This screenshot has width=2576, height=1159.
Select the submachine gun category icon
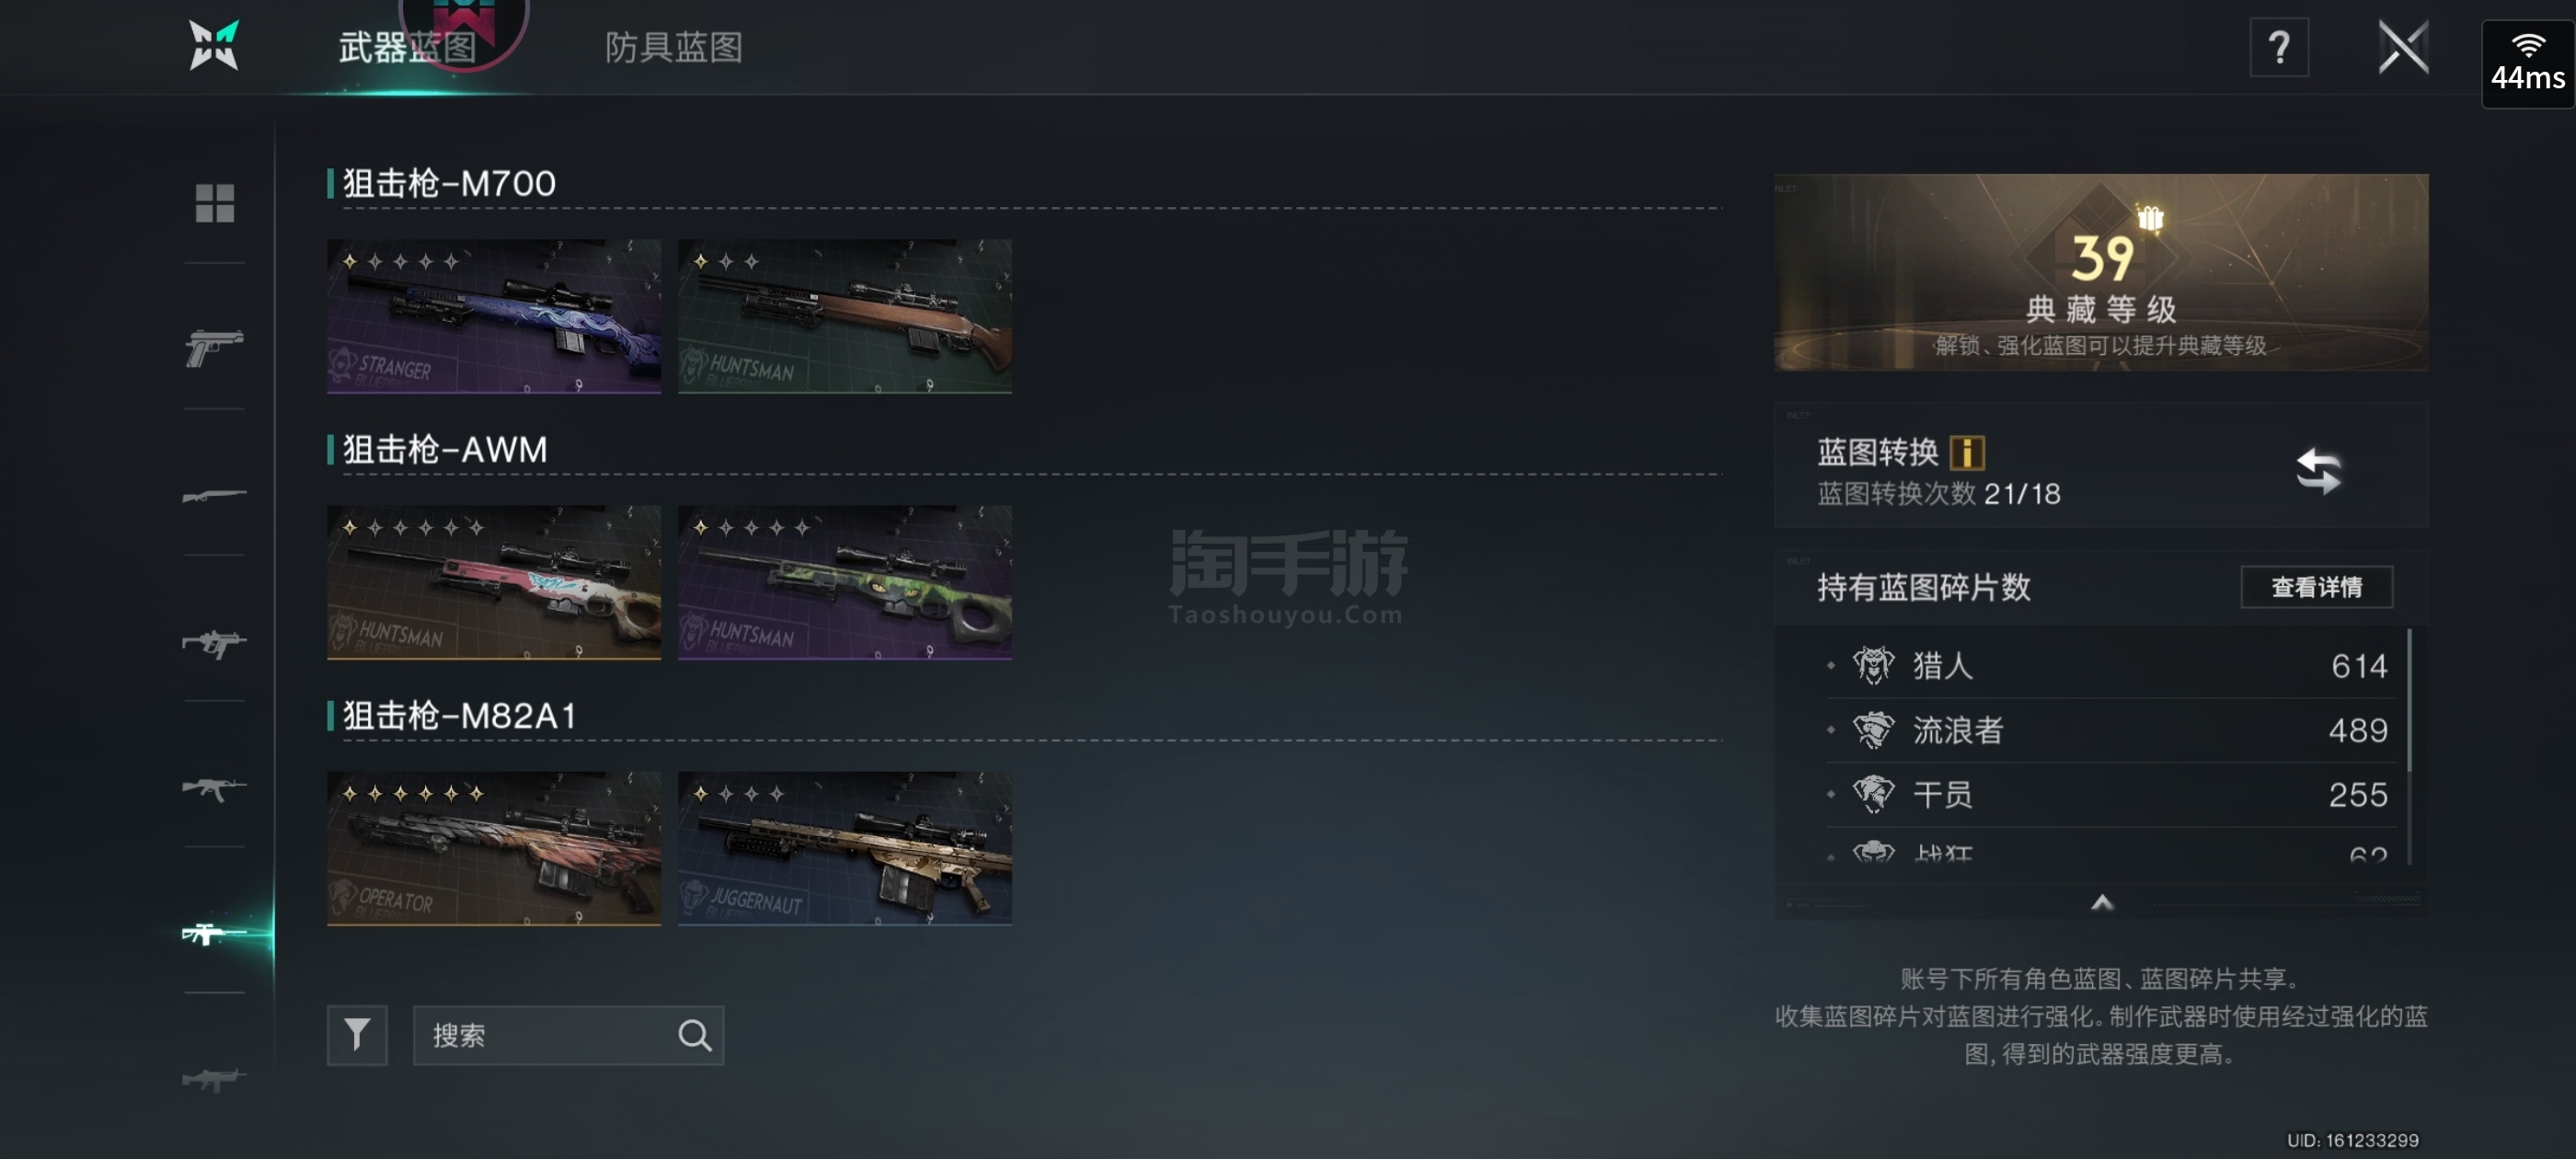coord(214,642)
